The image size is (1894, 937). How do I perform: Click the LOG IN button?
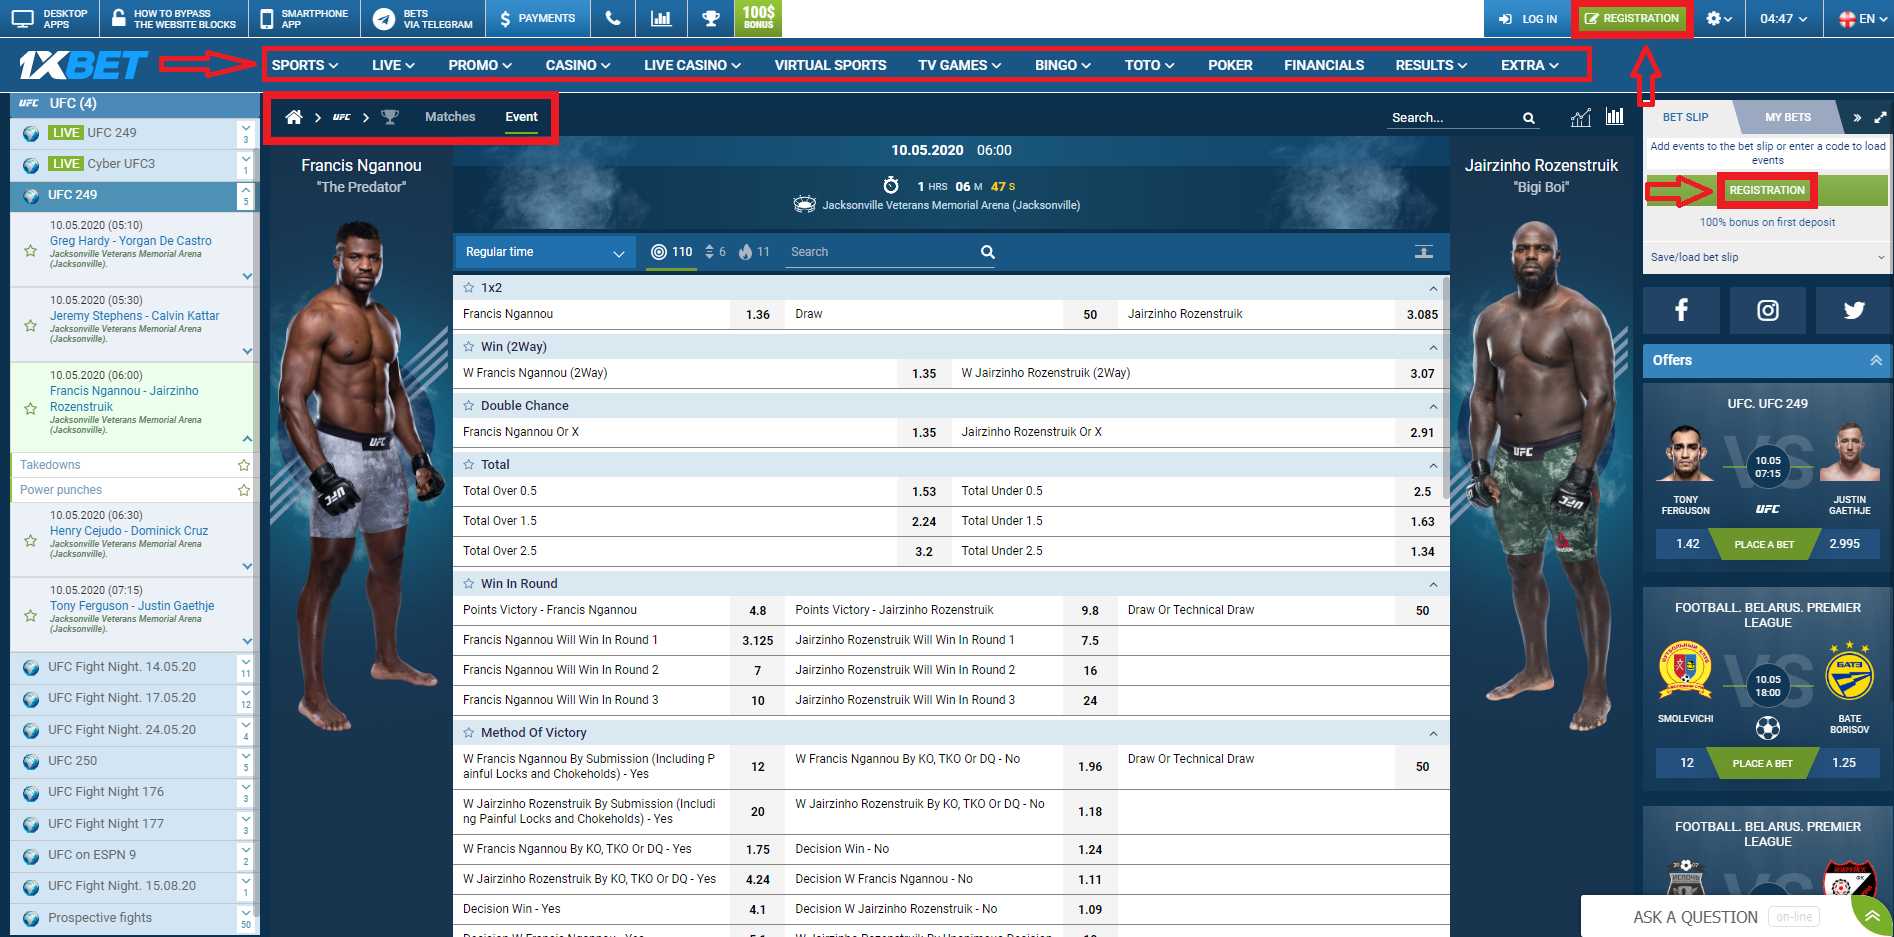pyautogui.click(x=1528, y=18)
